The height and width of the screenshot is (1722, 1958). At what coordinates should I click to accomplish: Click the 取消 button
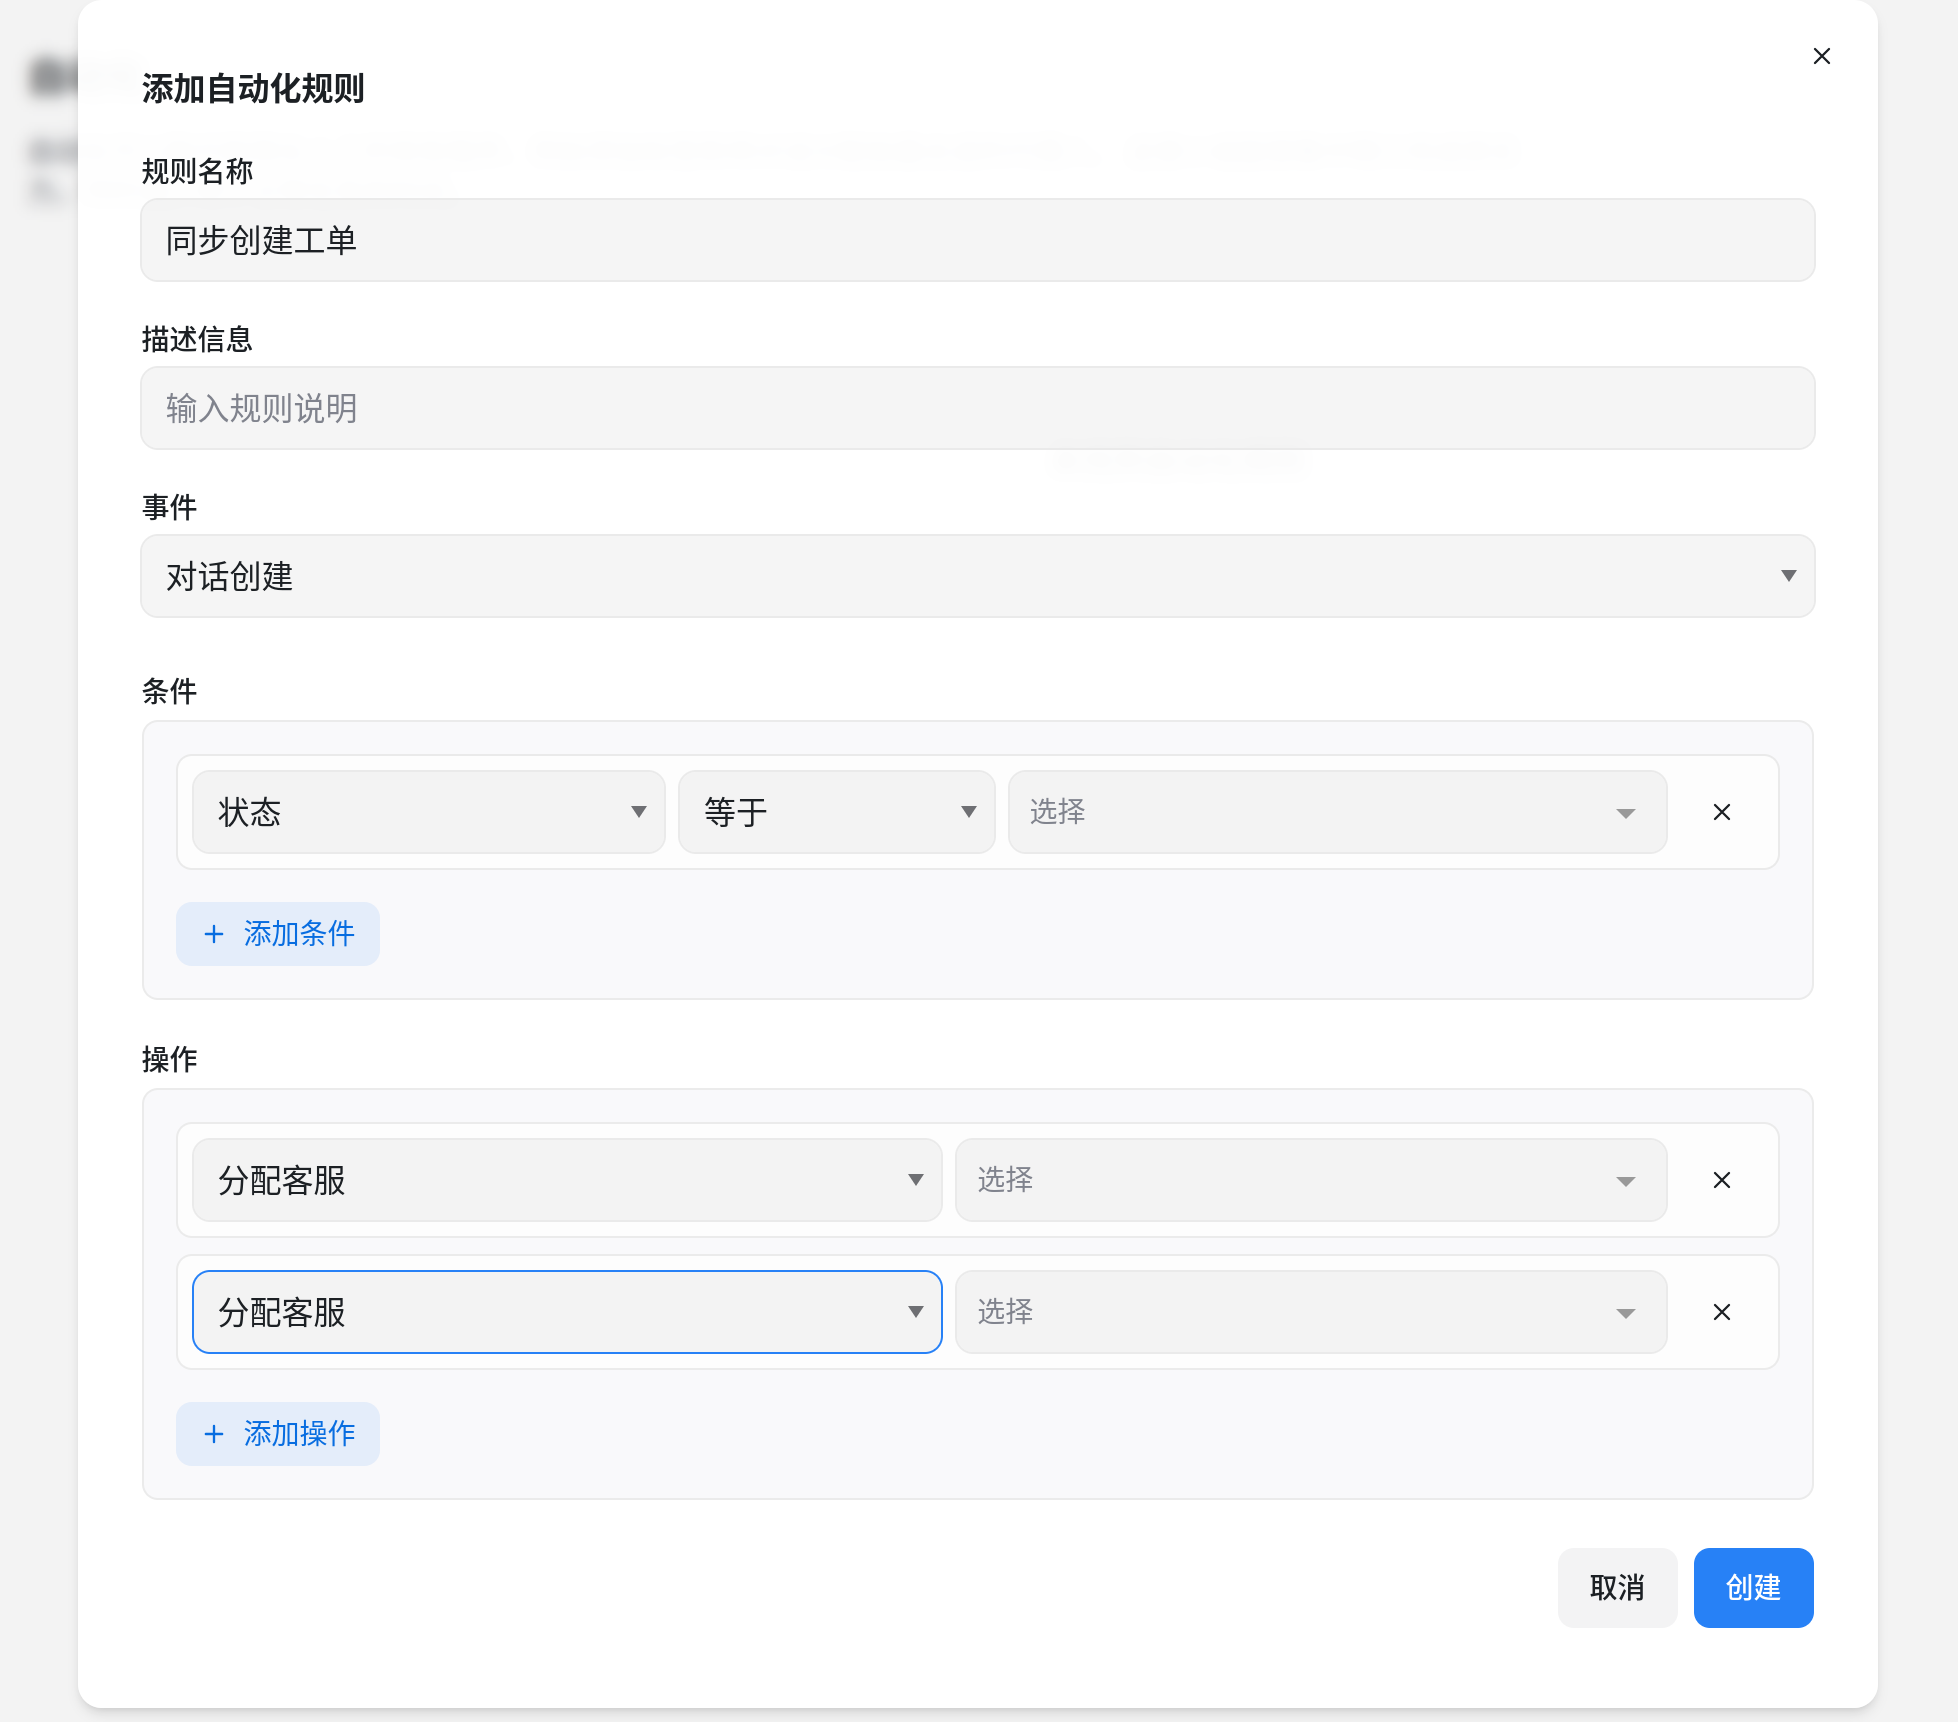(1616, 1588)
